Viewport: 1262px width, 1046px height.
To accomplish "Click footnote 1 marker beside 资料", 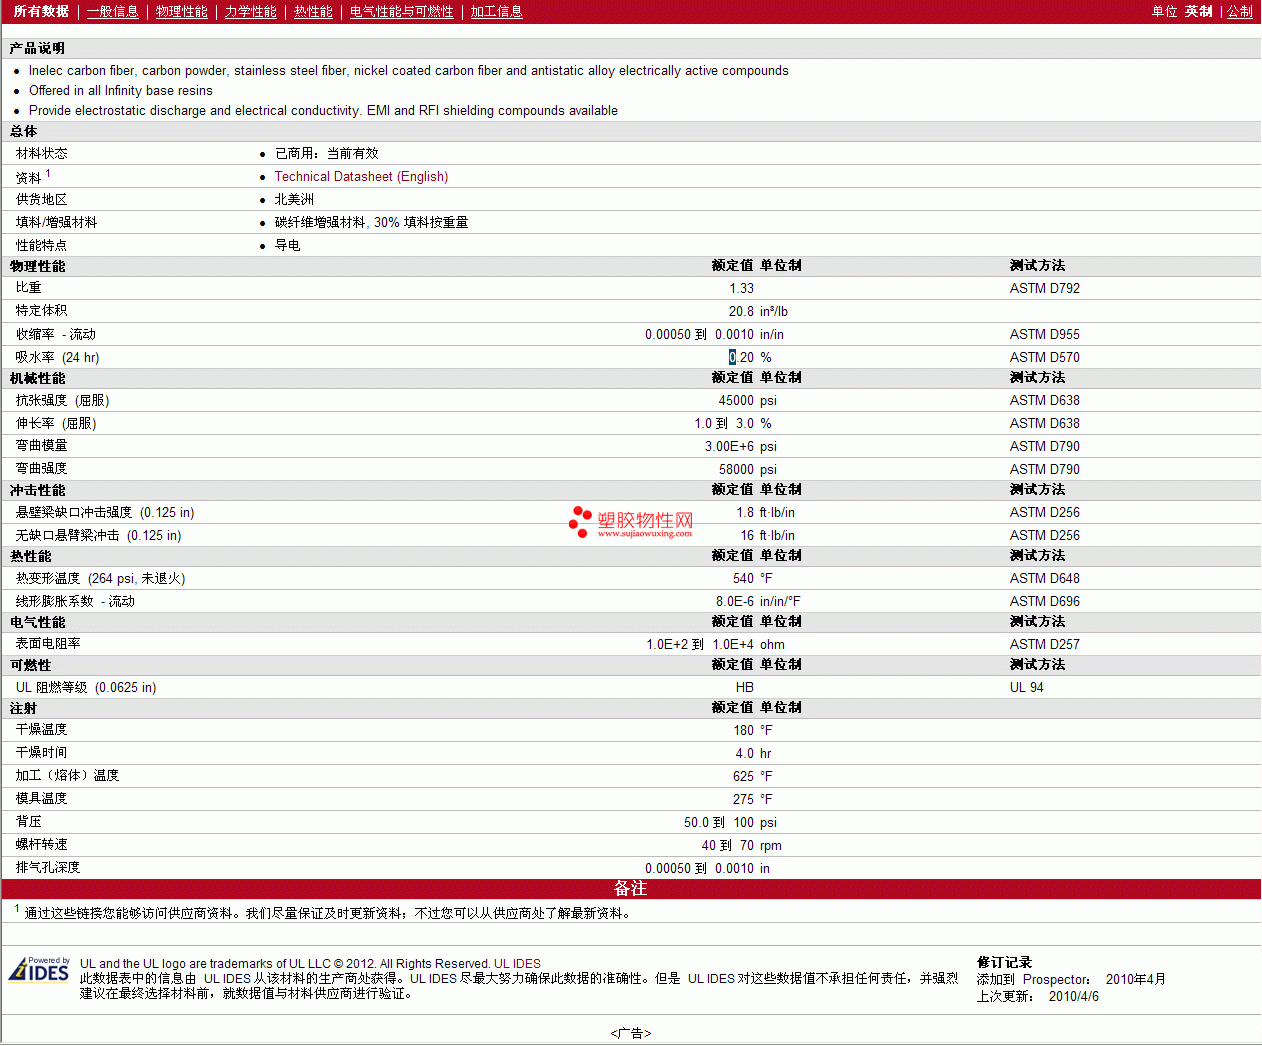I will (48, 173).
